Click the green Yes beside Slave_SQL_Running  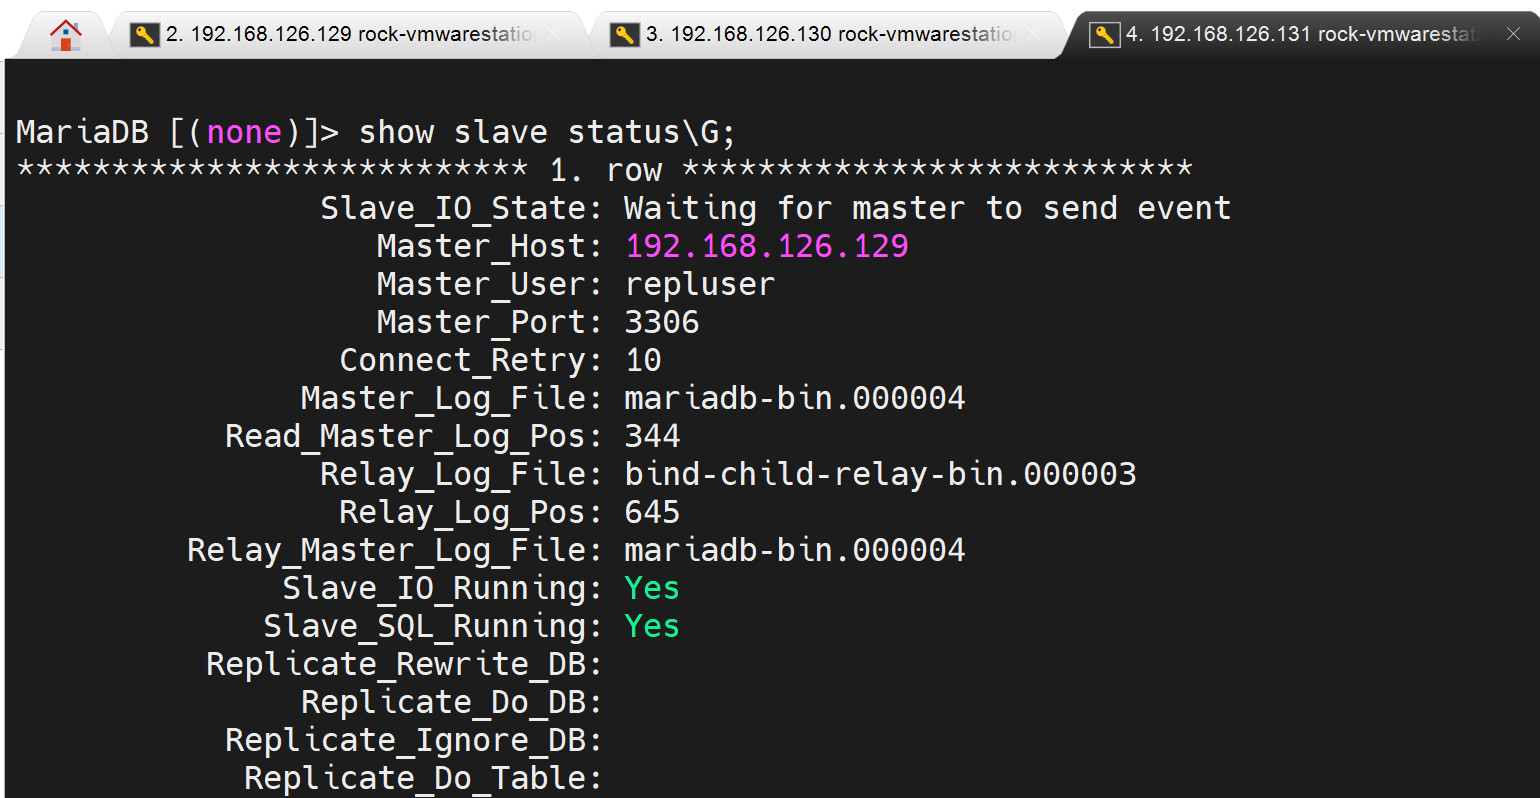tap(651, 626)
